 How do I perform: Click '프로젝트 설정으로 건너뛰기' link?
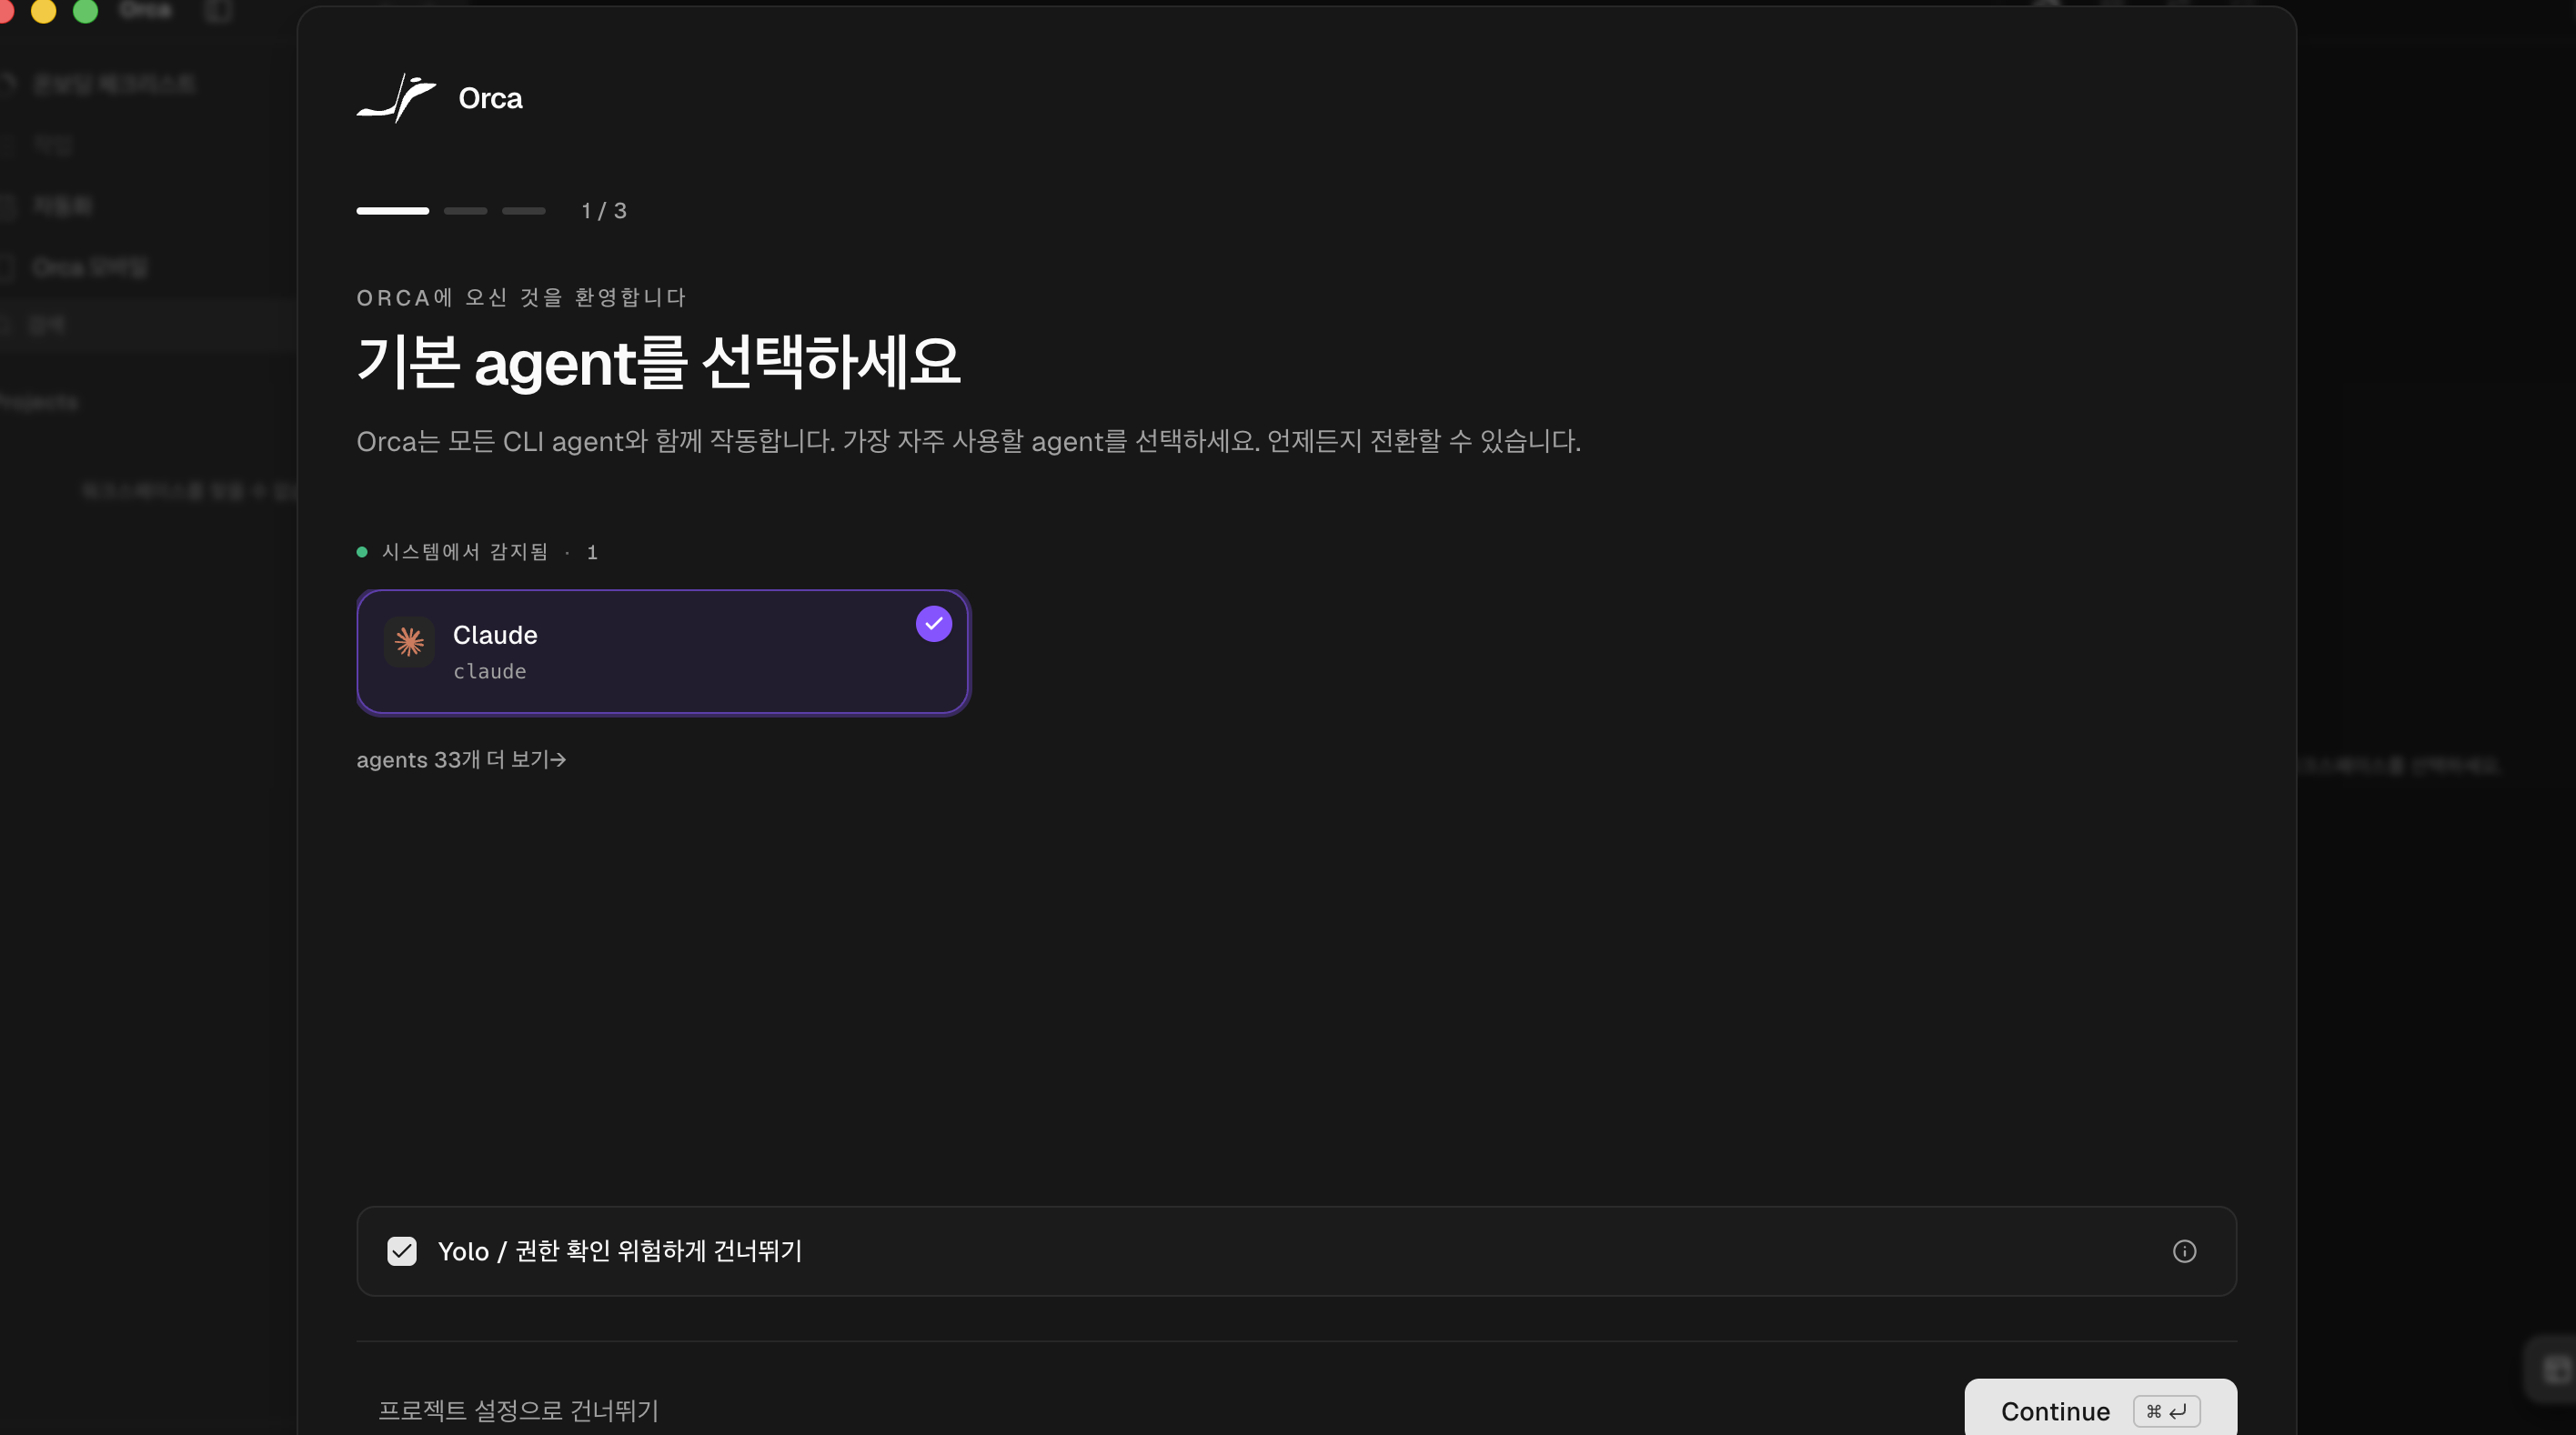518,1410
